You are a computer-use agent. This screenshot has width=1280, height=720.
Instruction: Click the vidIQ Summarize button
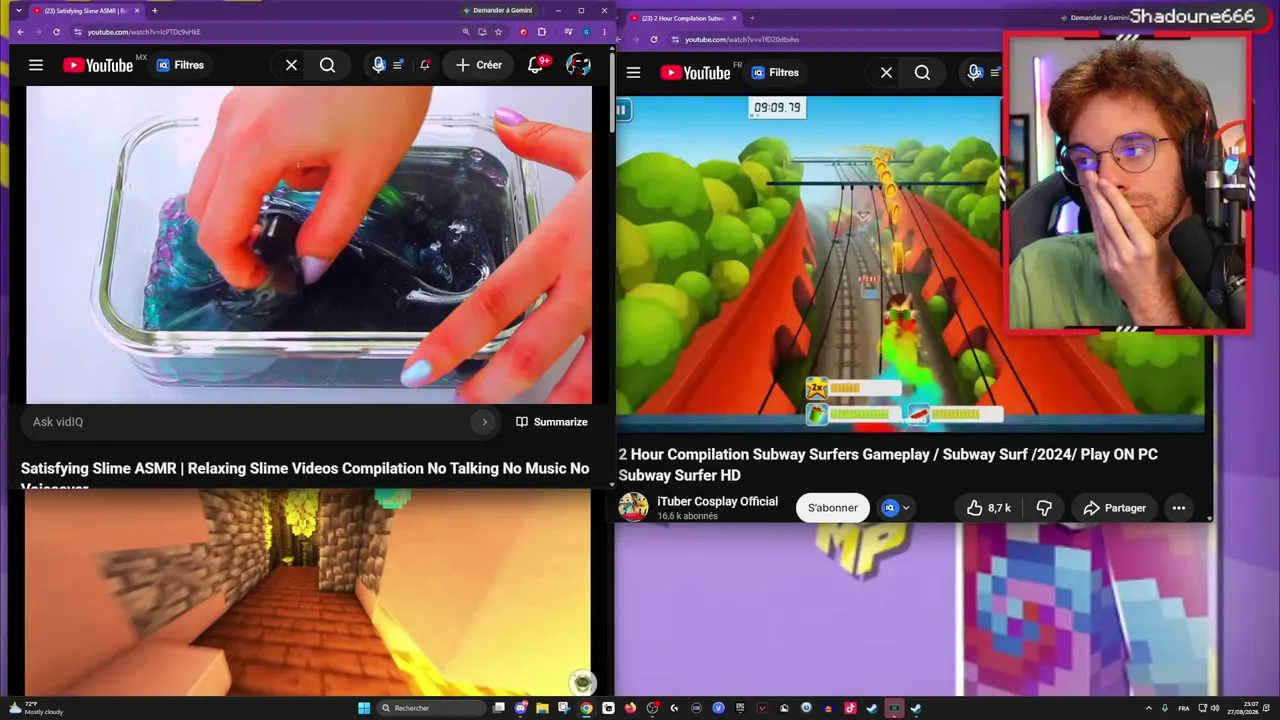551,422
